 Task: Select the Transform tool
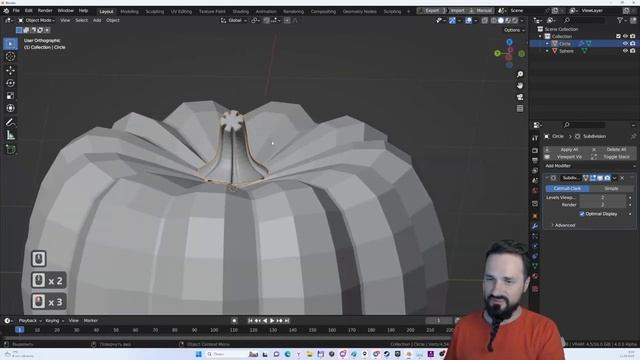pyautogui.click(x=11, y=108)
